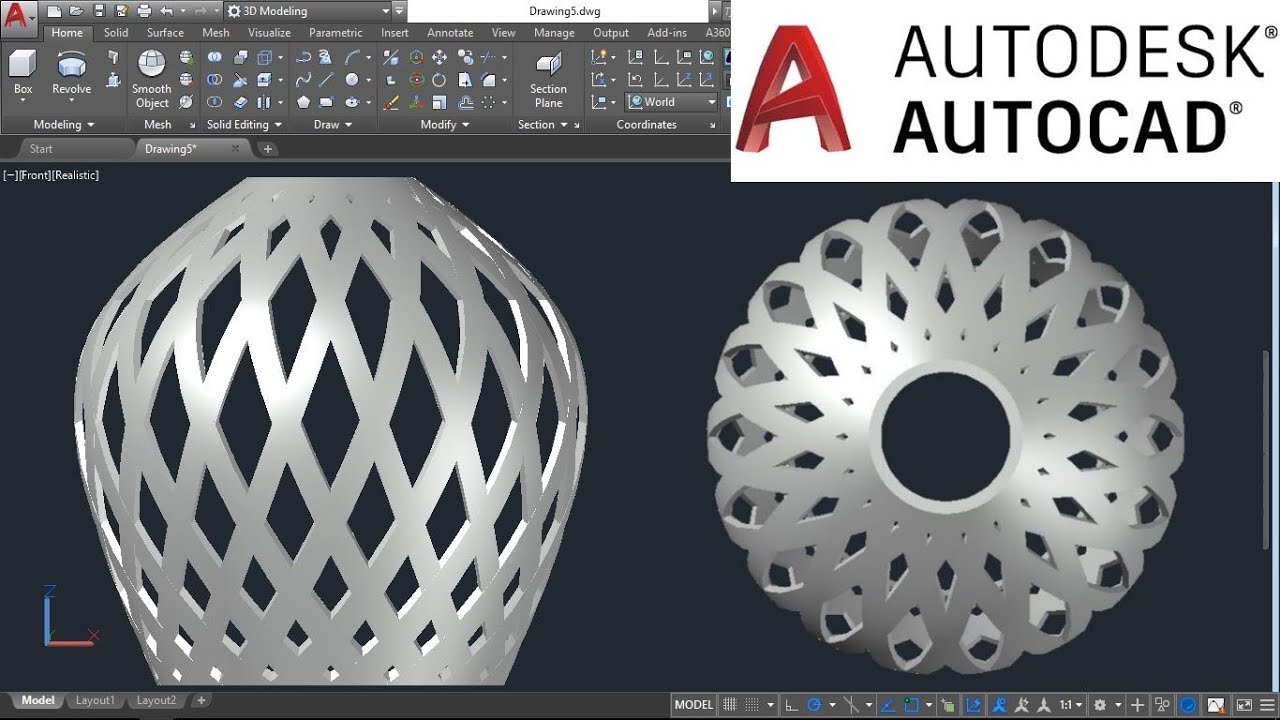Click the front view vase model
The width and height of the screenshot is (1280, 720).
(330, 430)
